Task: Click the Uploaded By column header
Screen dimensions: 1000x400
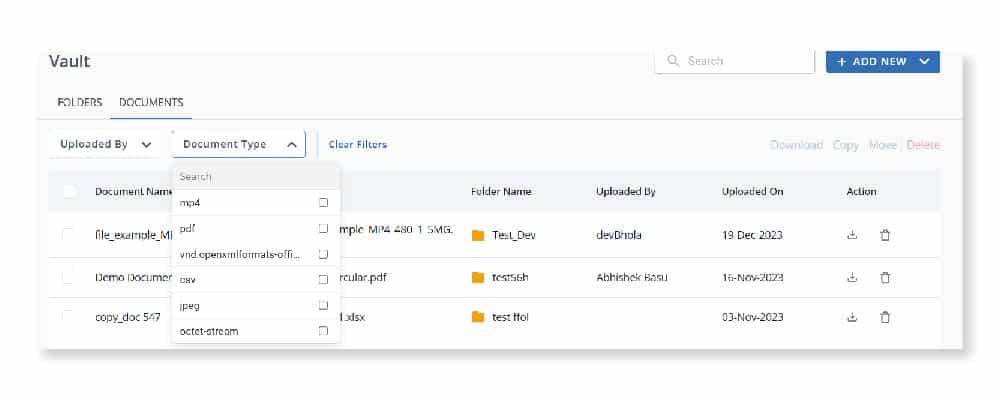Action: coord(626,191)
